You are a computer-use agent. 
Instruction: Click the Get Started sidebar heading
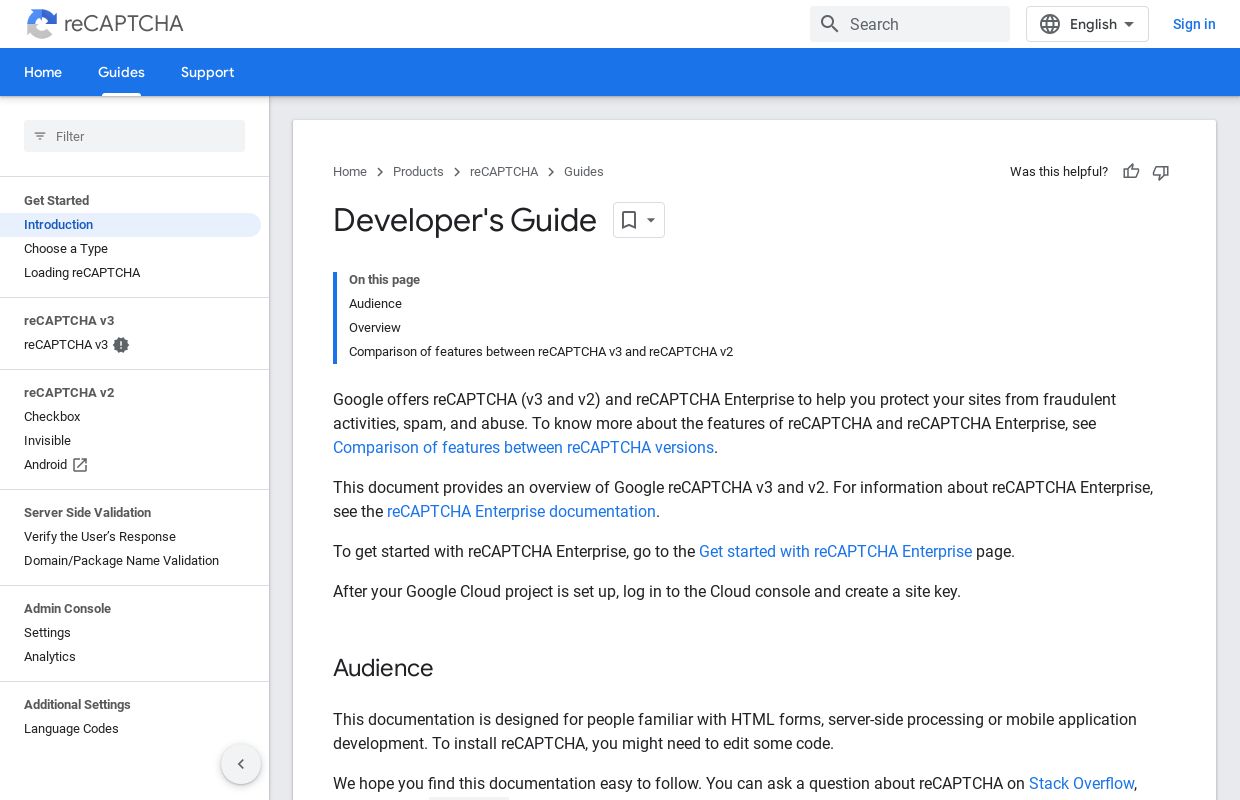[56, 201]
